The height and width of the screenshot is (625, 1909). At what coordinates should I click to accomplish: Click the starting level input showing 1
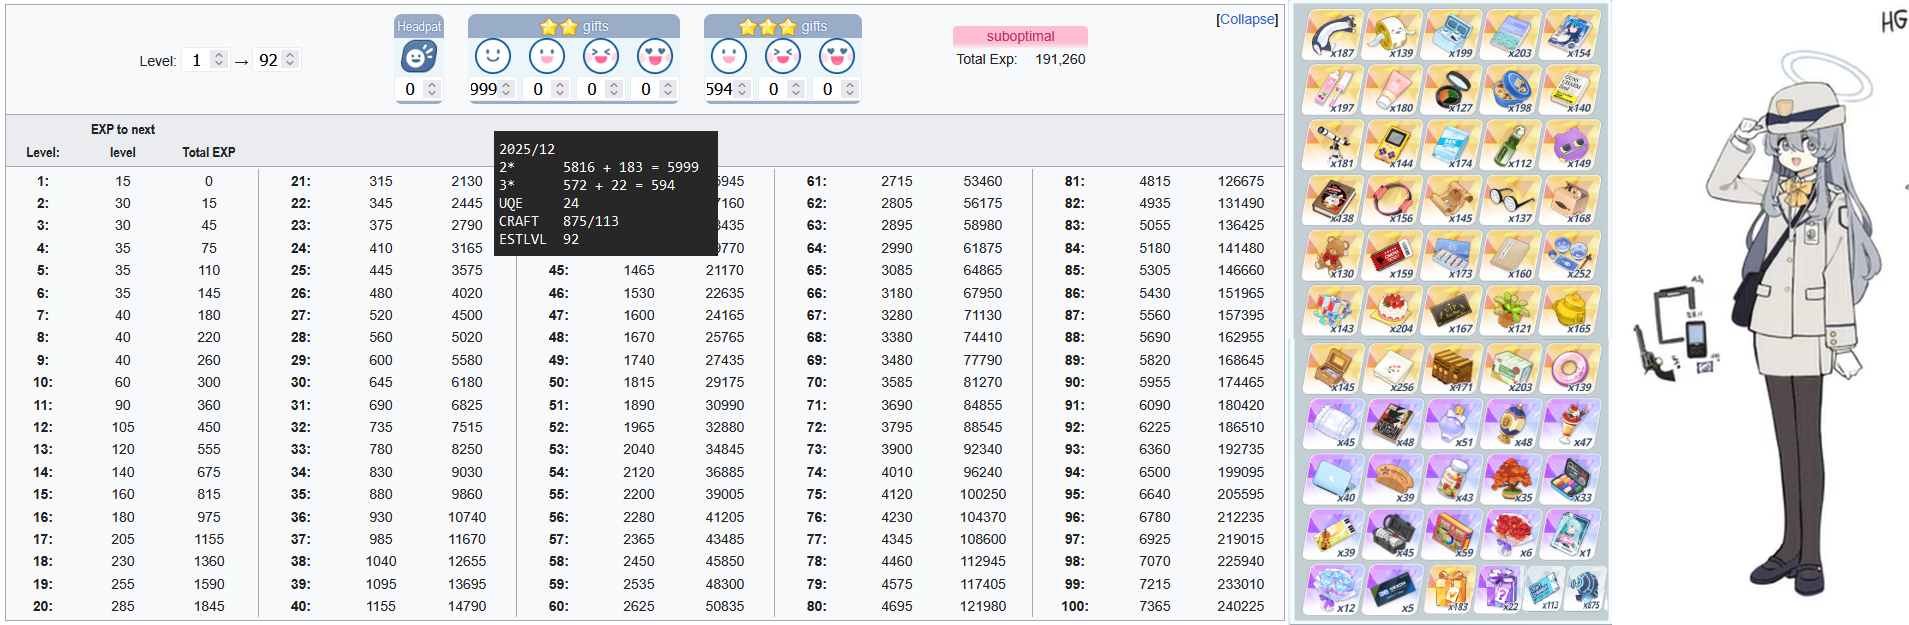pos(206,60)
